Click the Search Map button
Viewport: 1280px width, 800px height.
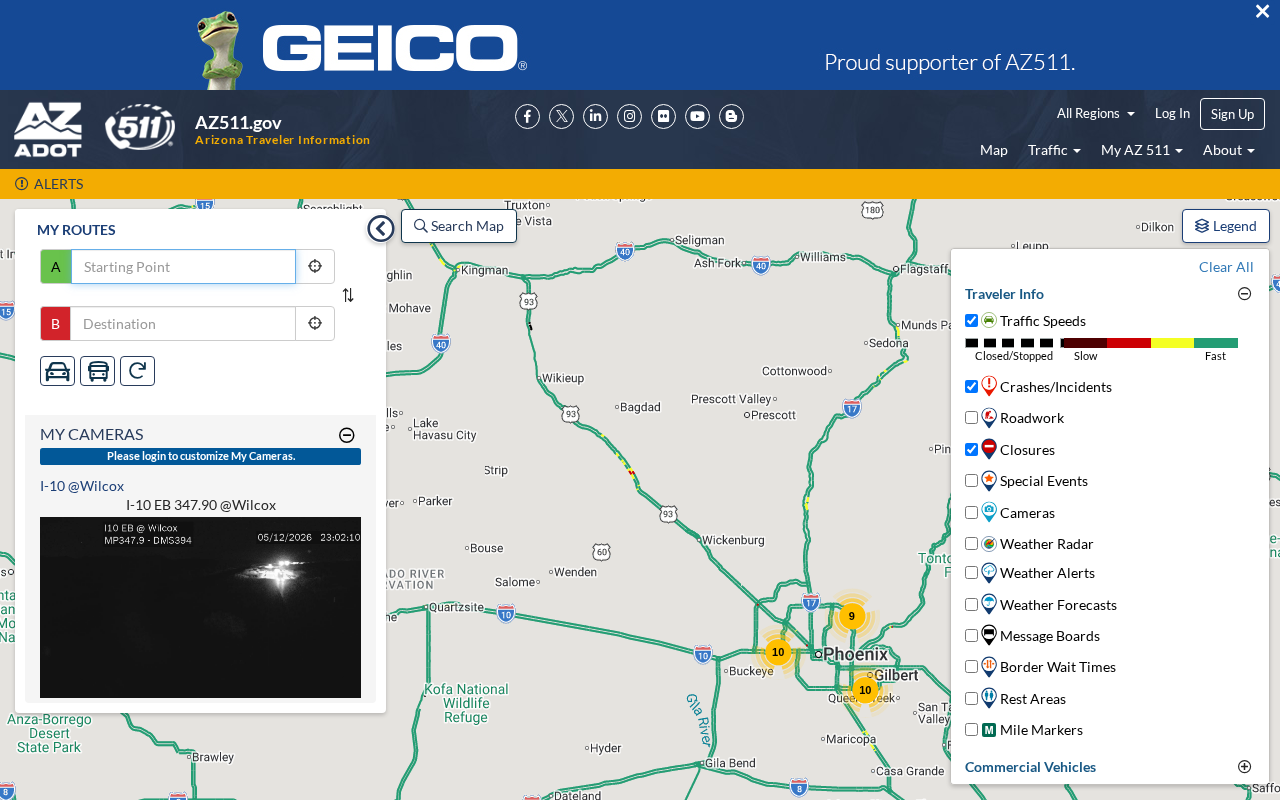(x=459, y=226)
